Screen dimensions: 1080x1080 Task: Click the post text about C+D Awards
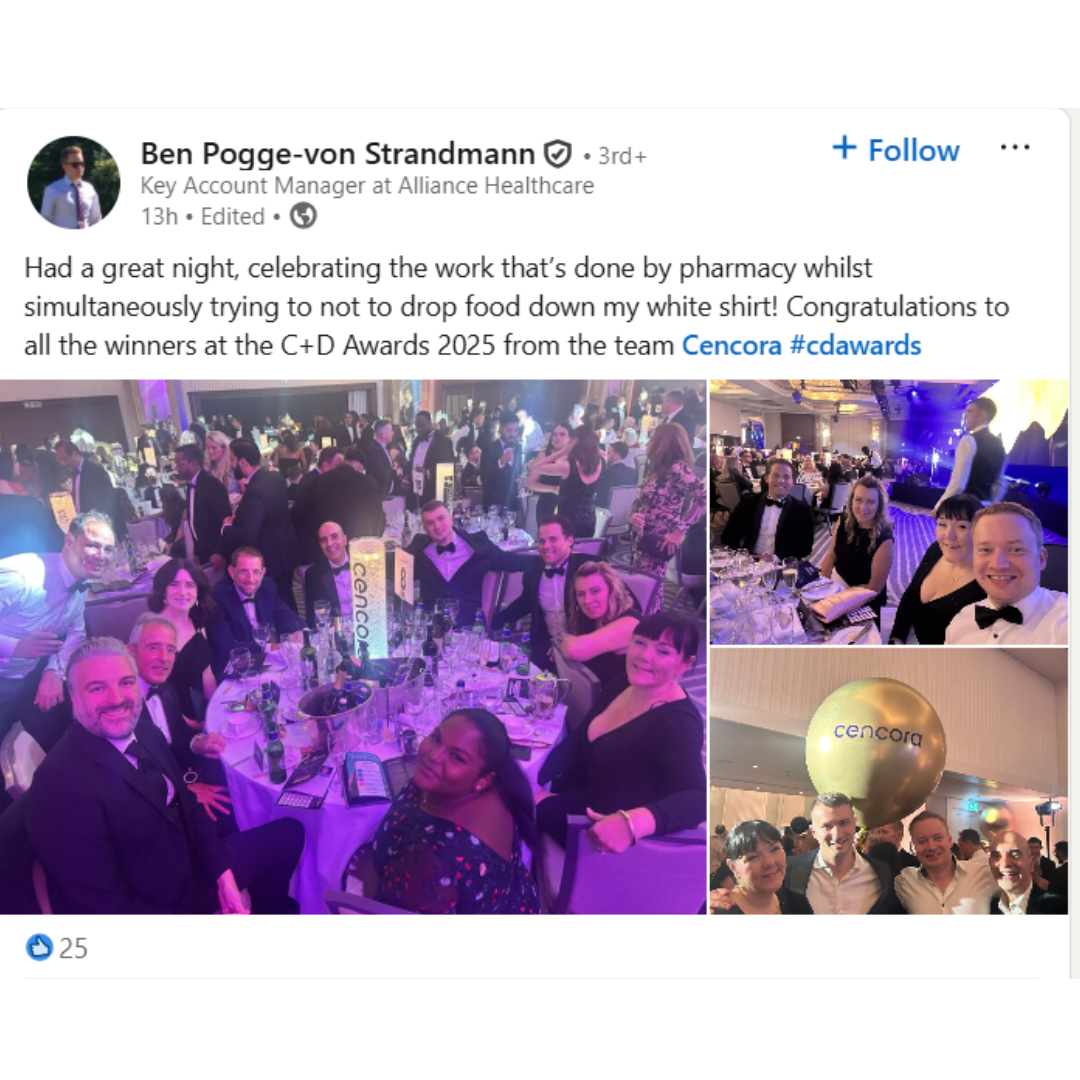(517, 307)
